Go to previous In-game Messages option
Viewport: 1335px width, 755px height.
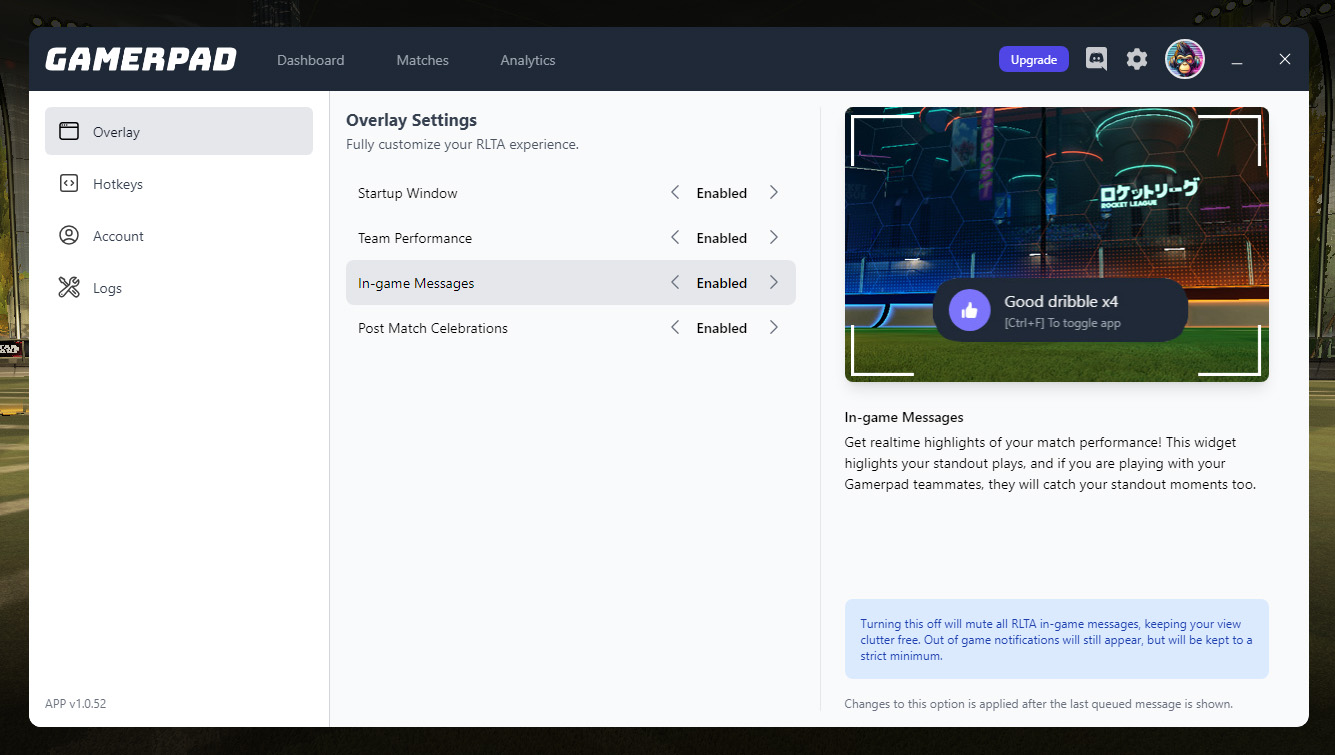click(675, 282)
